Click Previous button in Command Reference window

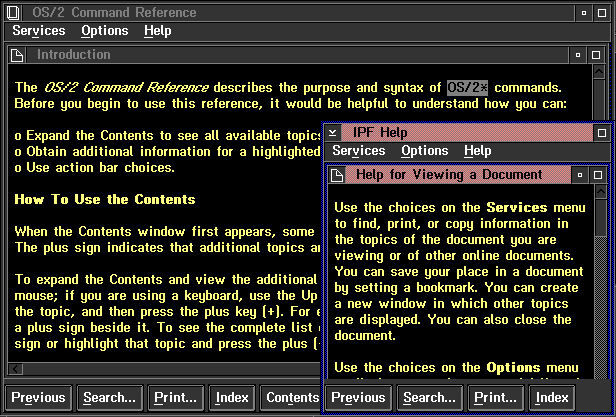click(x=38, y=398)
